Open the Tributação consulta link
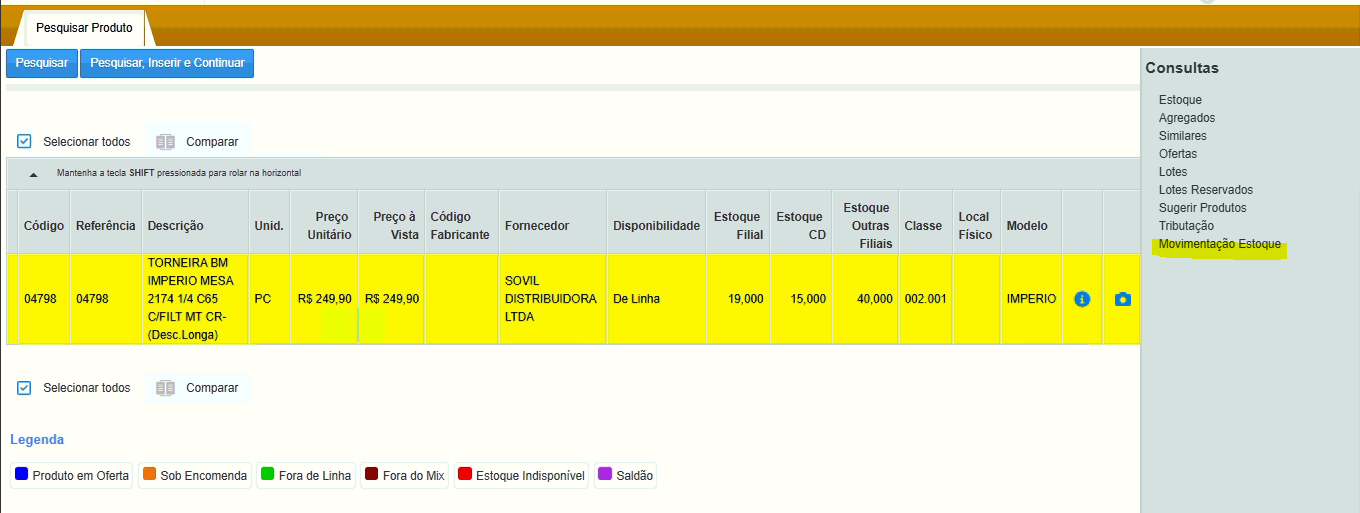The height and width of the screenshot is (513, 1360). [x=1186, y=226]
